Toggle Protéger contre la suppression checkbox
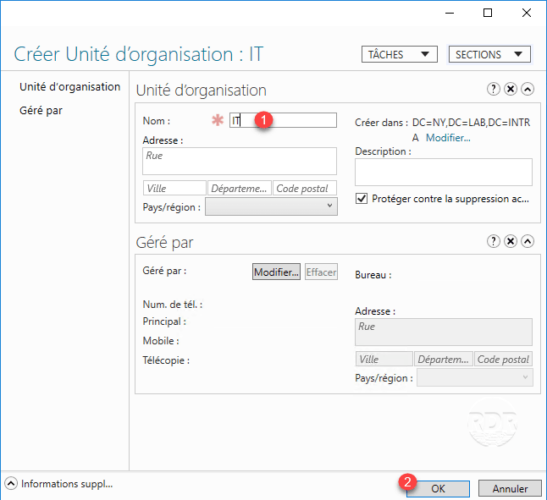547x500 pixels. [x=361, y=199]
